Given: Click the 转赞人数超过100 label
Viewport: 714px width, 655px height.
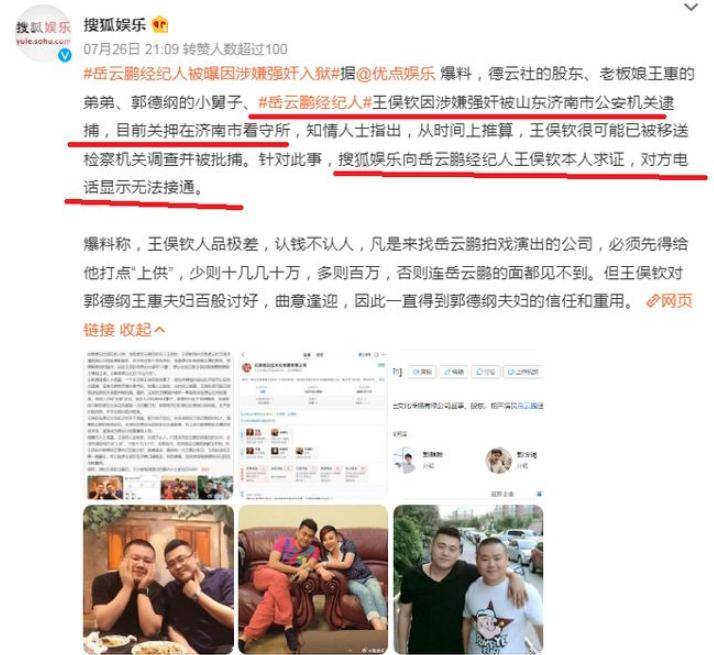Looking at the screenshot, I should pyautogui.click(x=235, y=49).
